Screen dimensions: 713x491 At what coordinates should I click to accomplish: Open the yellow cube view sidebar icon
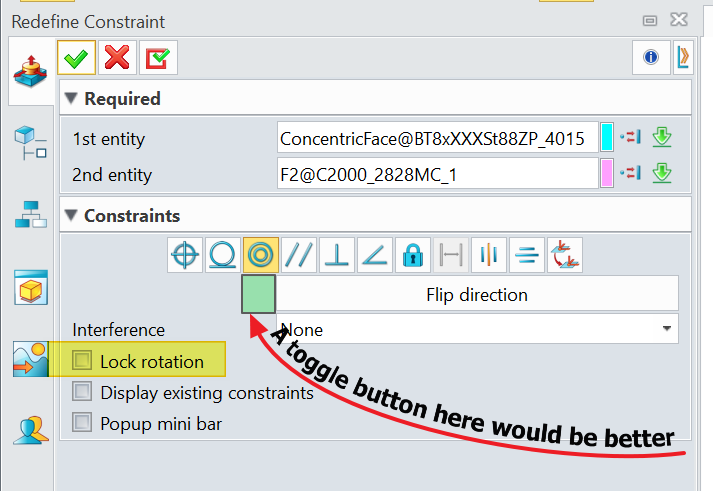point(30,288)
